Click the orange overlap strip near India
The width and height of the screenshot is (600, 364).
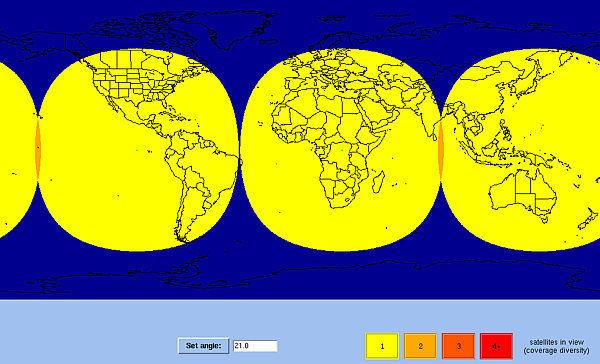[441, 150]
